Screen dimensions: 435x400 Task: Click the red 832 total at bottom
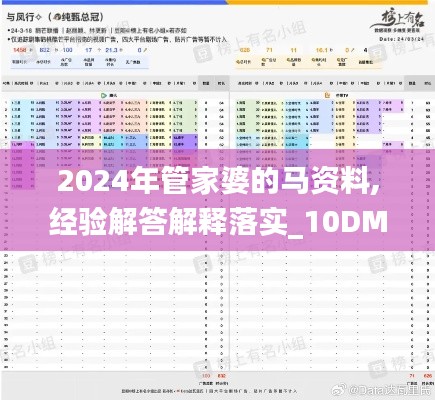click(x=221, y=376)
